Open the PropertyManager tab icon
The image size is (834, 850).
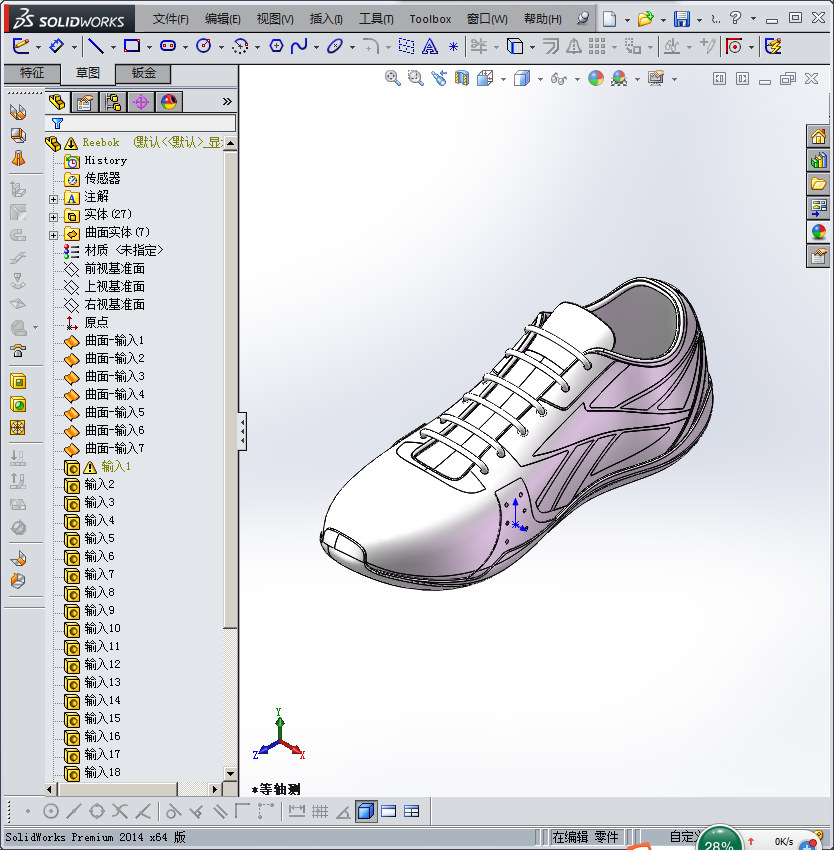(85, 102)
